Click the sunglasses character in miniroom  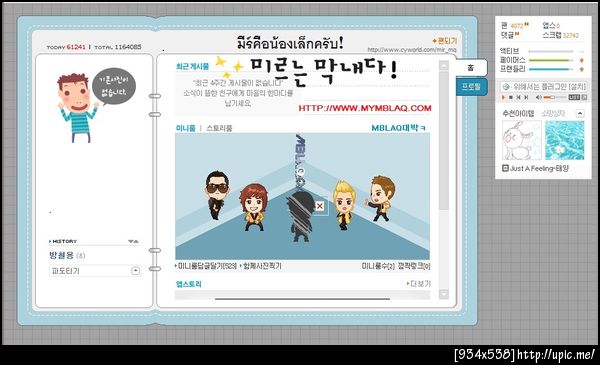click(217, 195)
